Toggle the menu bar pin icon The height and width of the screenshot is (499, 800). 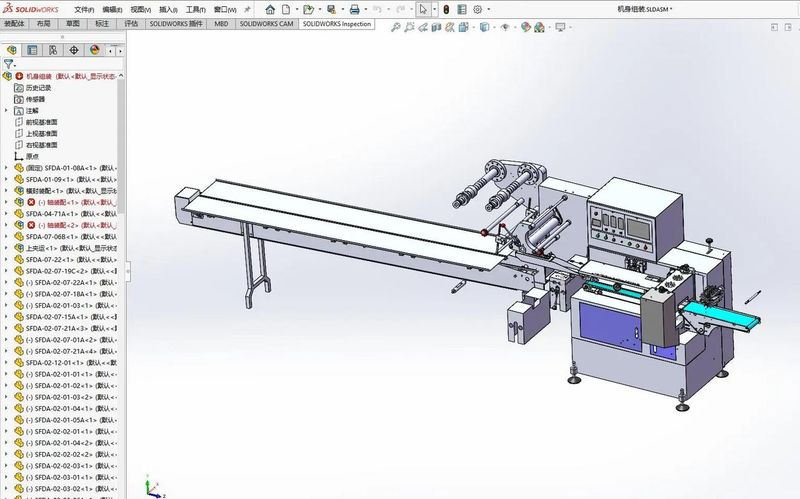(x=247, y=9)
